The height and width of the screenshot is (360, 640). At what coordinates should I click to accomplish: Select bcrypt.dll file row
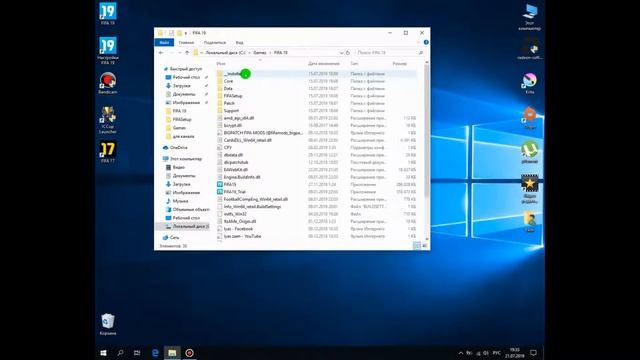coord(316,125)
